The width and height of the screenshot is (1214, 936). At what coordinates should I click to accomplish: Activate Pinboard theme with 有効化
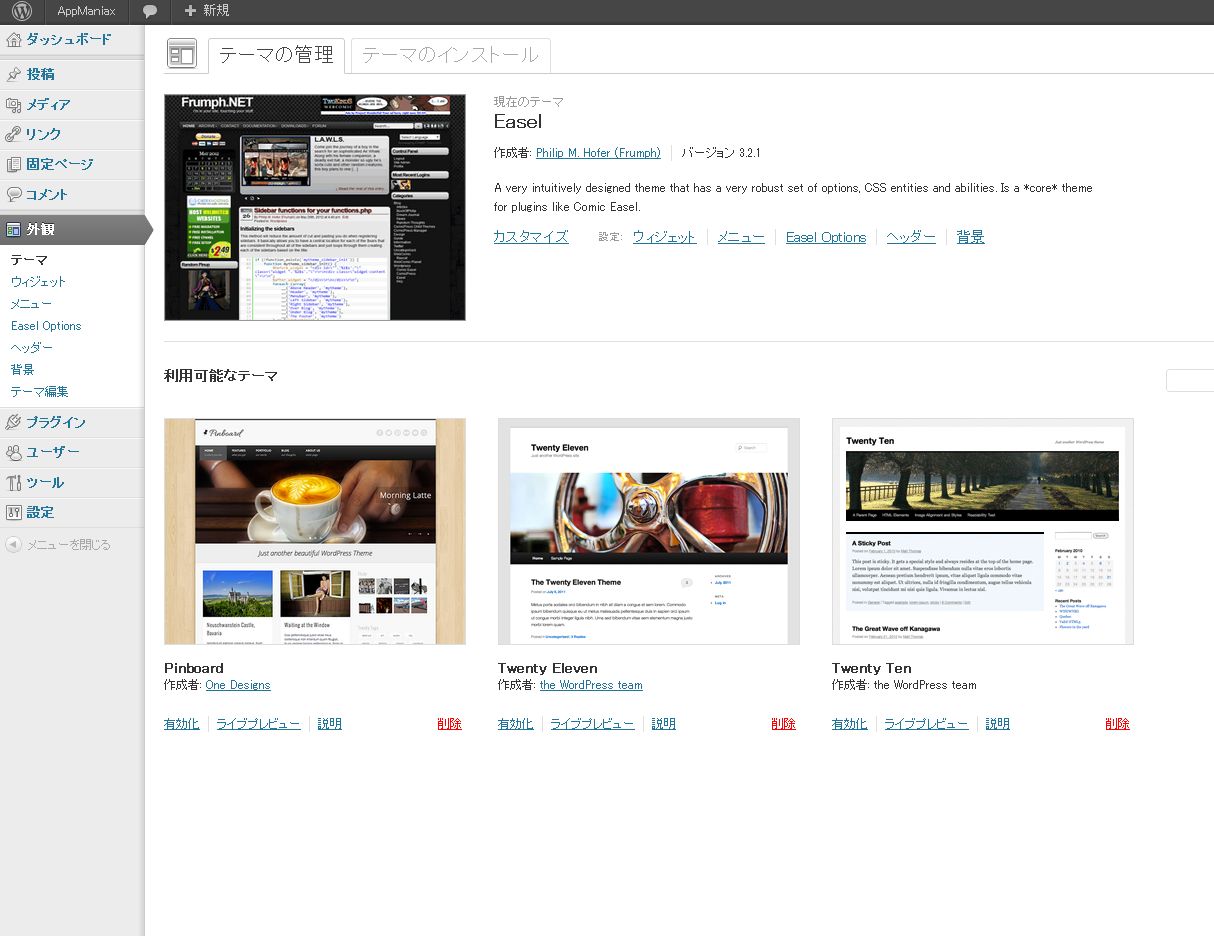click(x=181, y=724)
